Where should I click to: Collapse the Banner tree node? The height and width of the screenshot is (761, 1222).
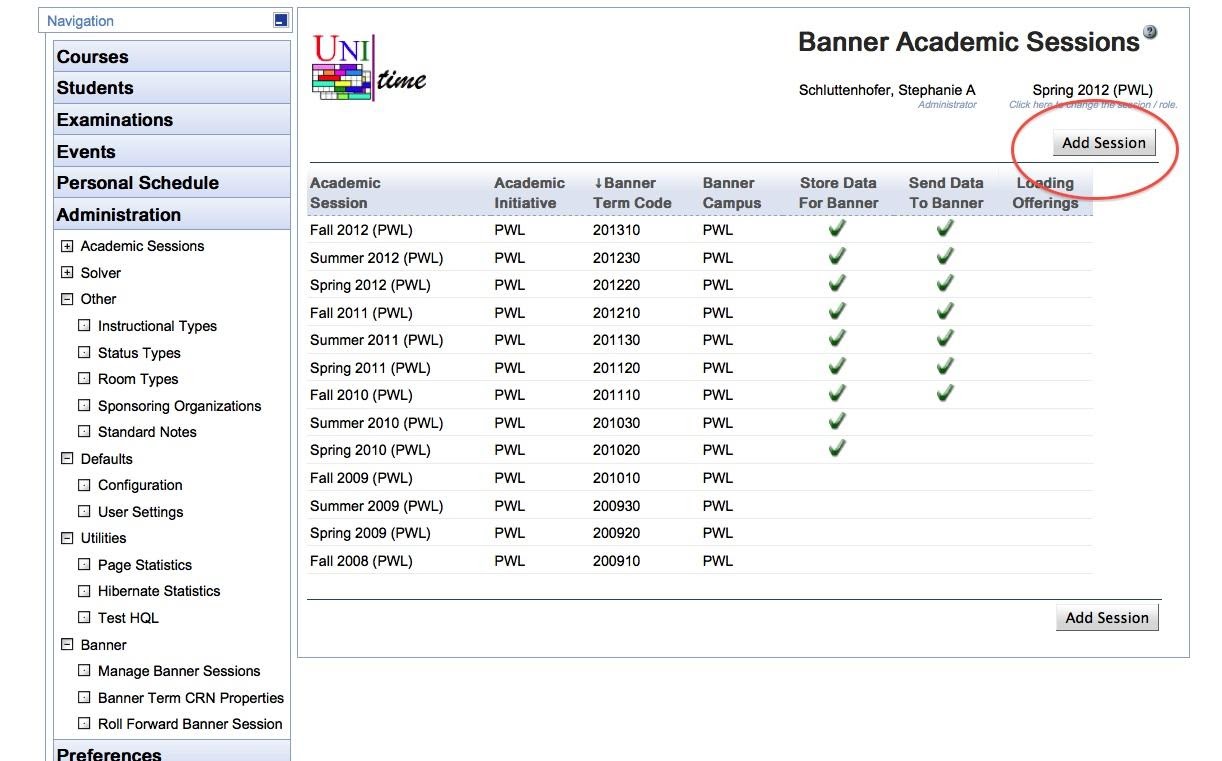tap(67, 645)
